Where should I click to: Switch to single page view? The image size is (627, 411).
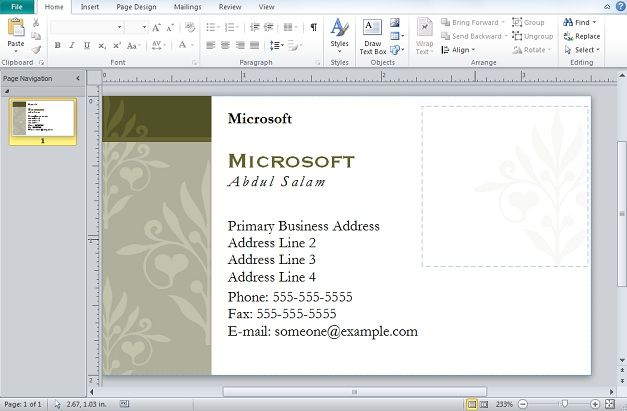point(472,404)
